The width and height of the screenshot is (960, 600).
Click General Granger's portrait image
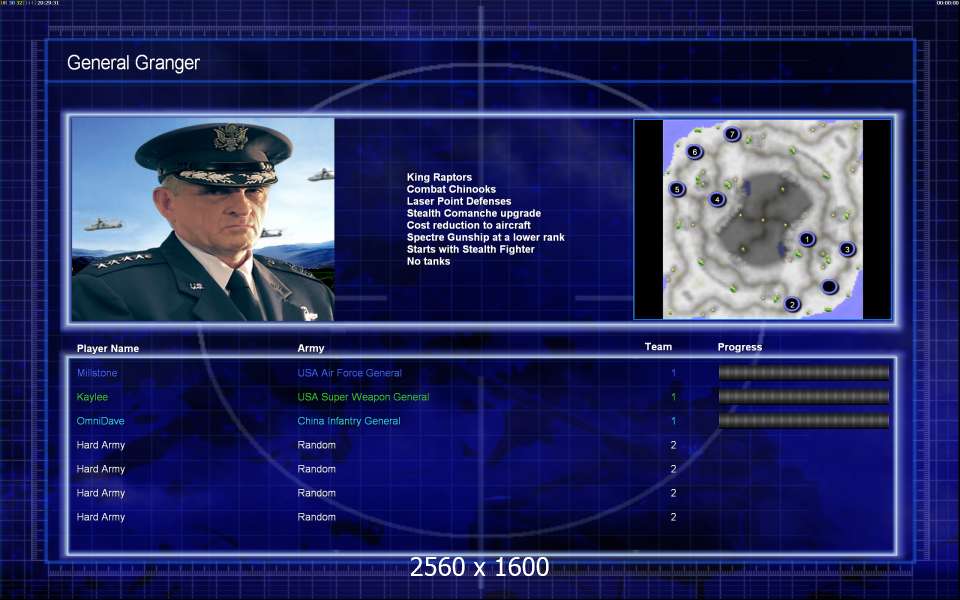pos(203,220)
